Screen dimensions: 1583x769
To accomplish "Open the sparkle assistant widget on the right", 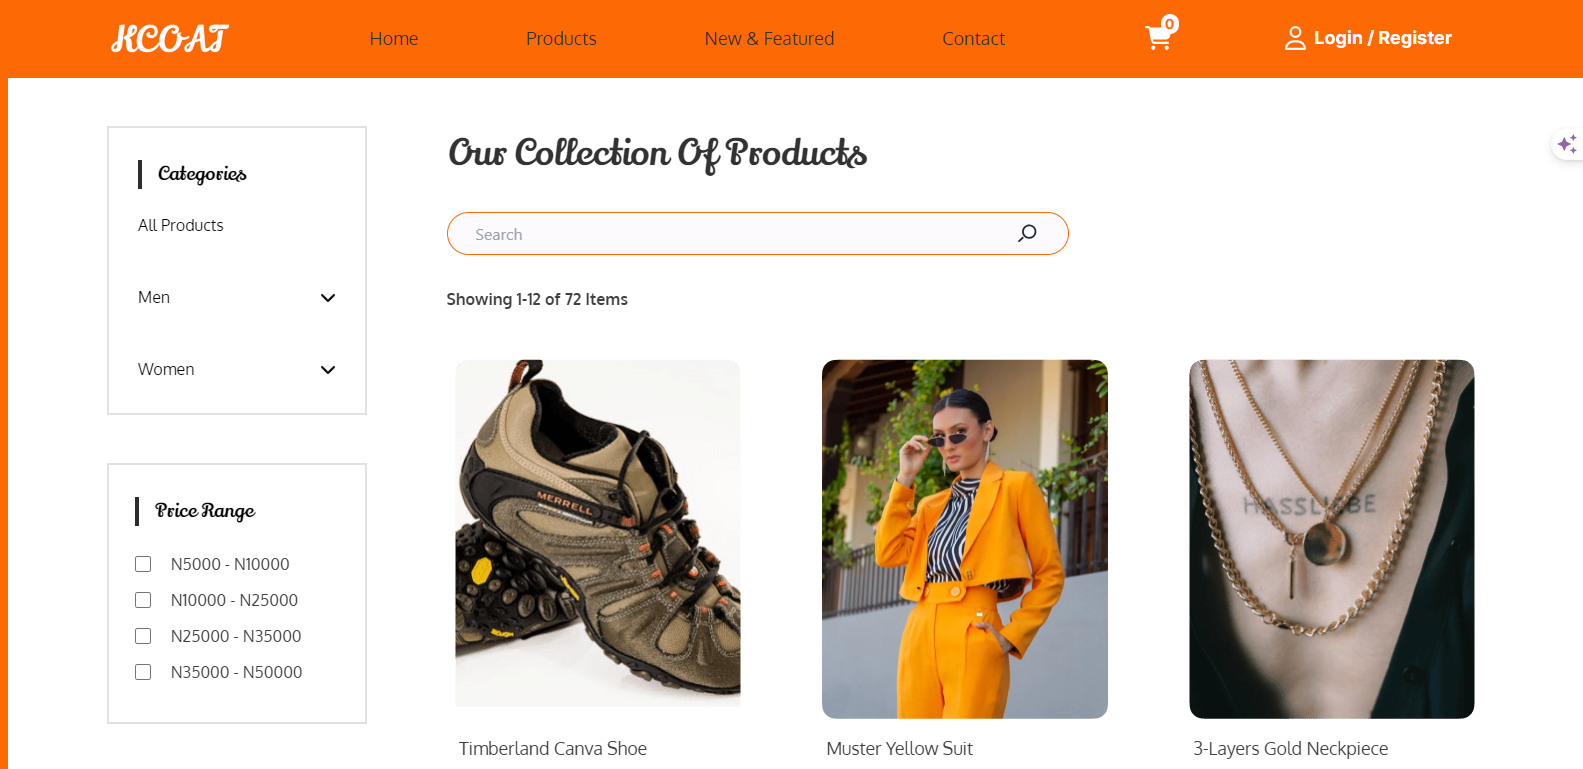I will (1568, 143).
